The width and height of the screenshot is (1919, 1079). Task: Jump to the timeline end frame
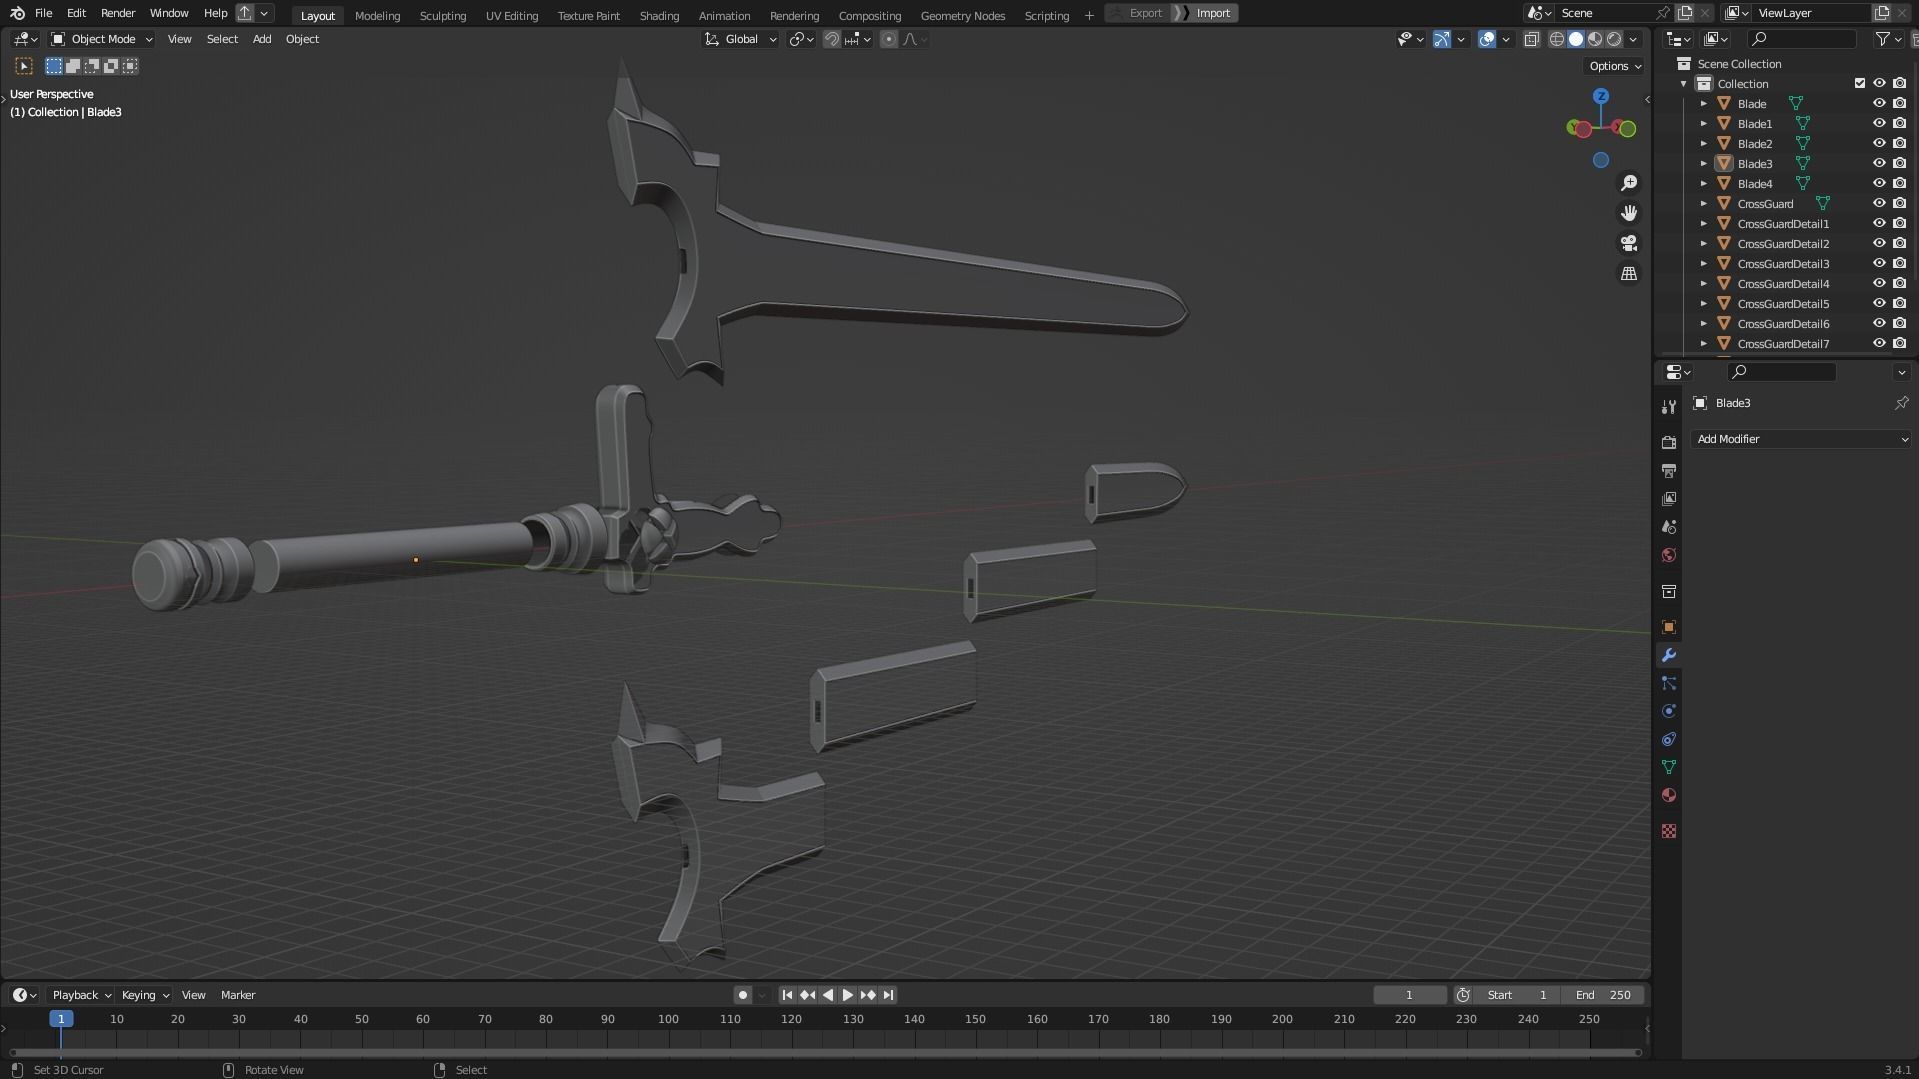[x=888, y=995]
